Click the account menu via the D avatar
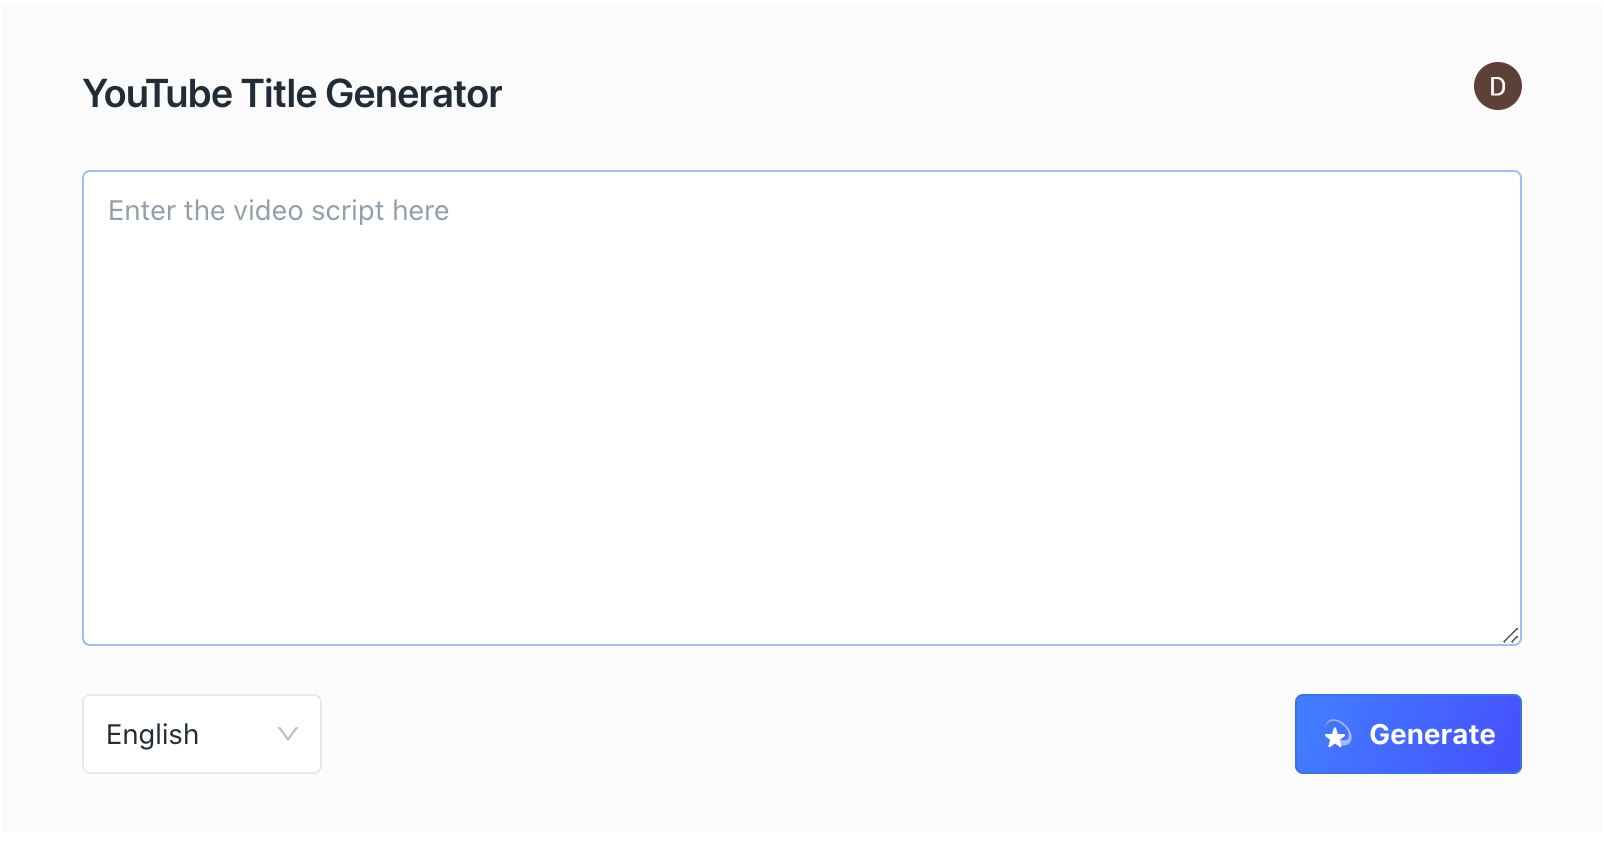The image size is (1604, 842). (1496, 87)
